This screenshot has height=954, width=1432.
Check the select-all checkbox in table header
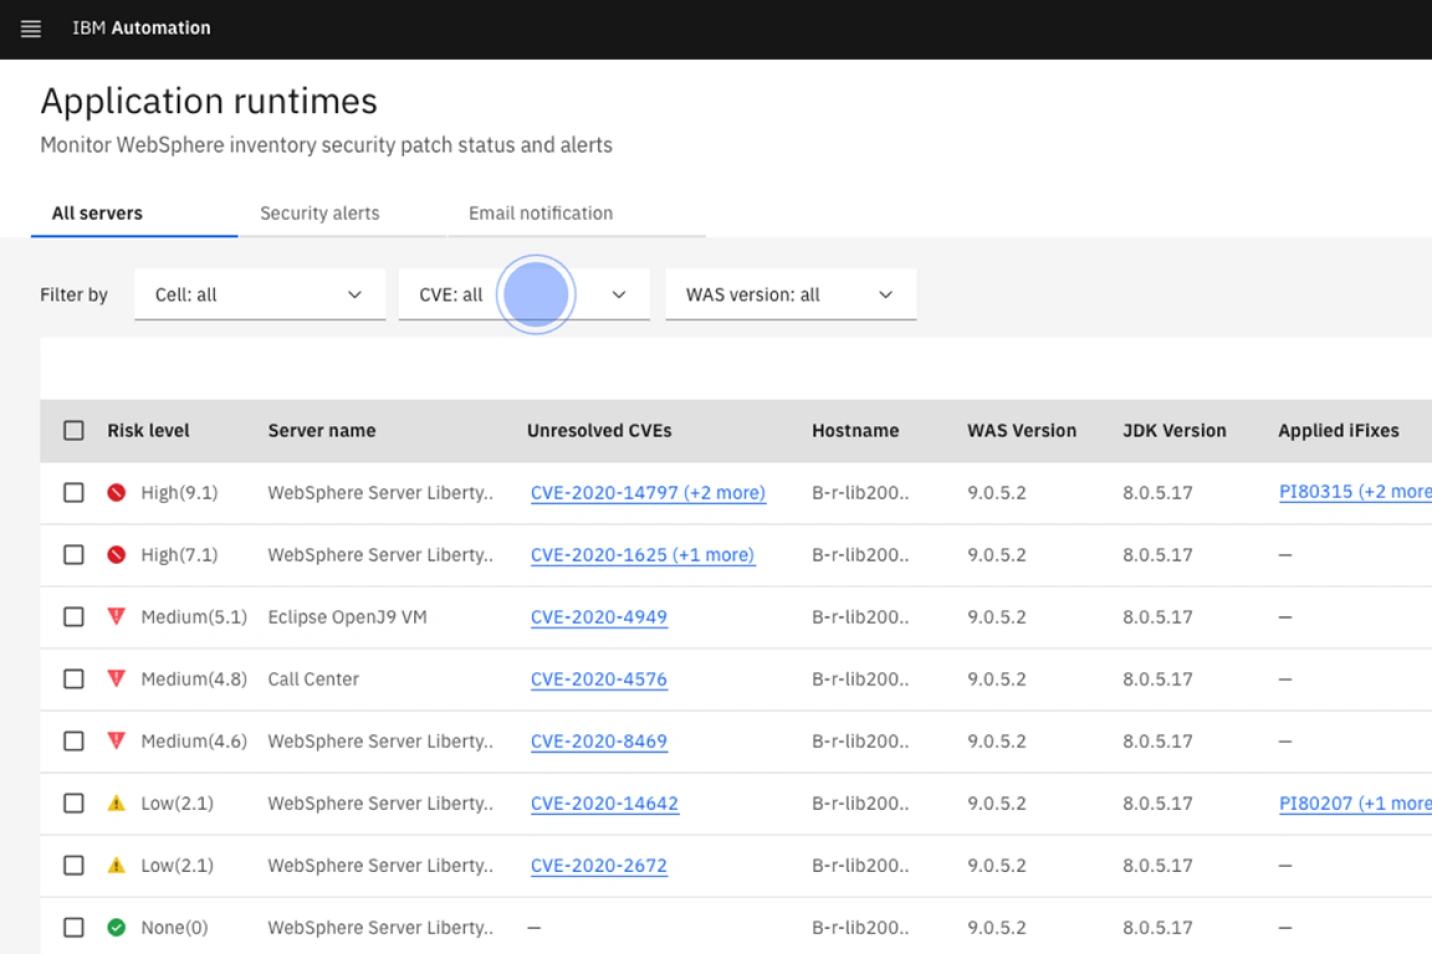point(74,429)
